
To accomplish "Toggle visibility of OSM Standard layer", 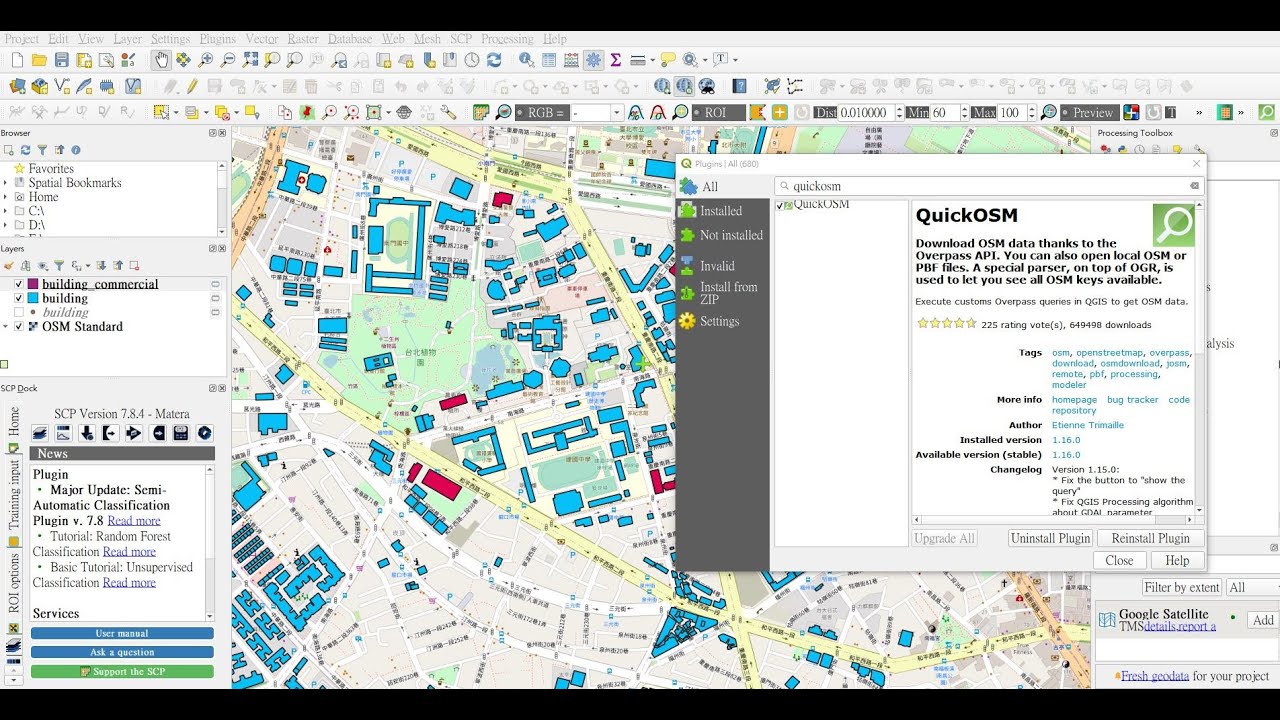I will pyautogui.click(x=19, y=327).
